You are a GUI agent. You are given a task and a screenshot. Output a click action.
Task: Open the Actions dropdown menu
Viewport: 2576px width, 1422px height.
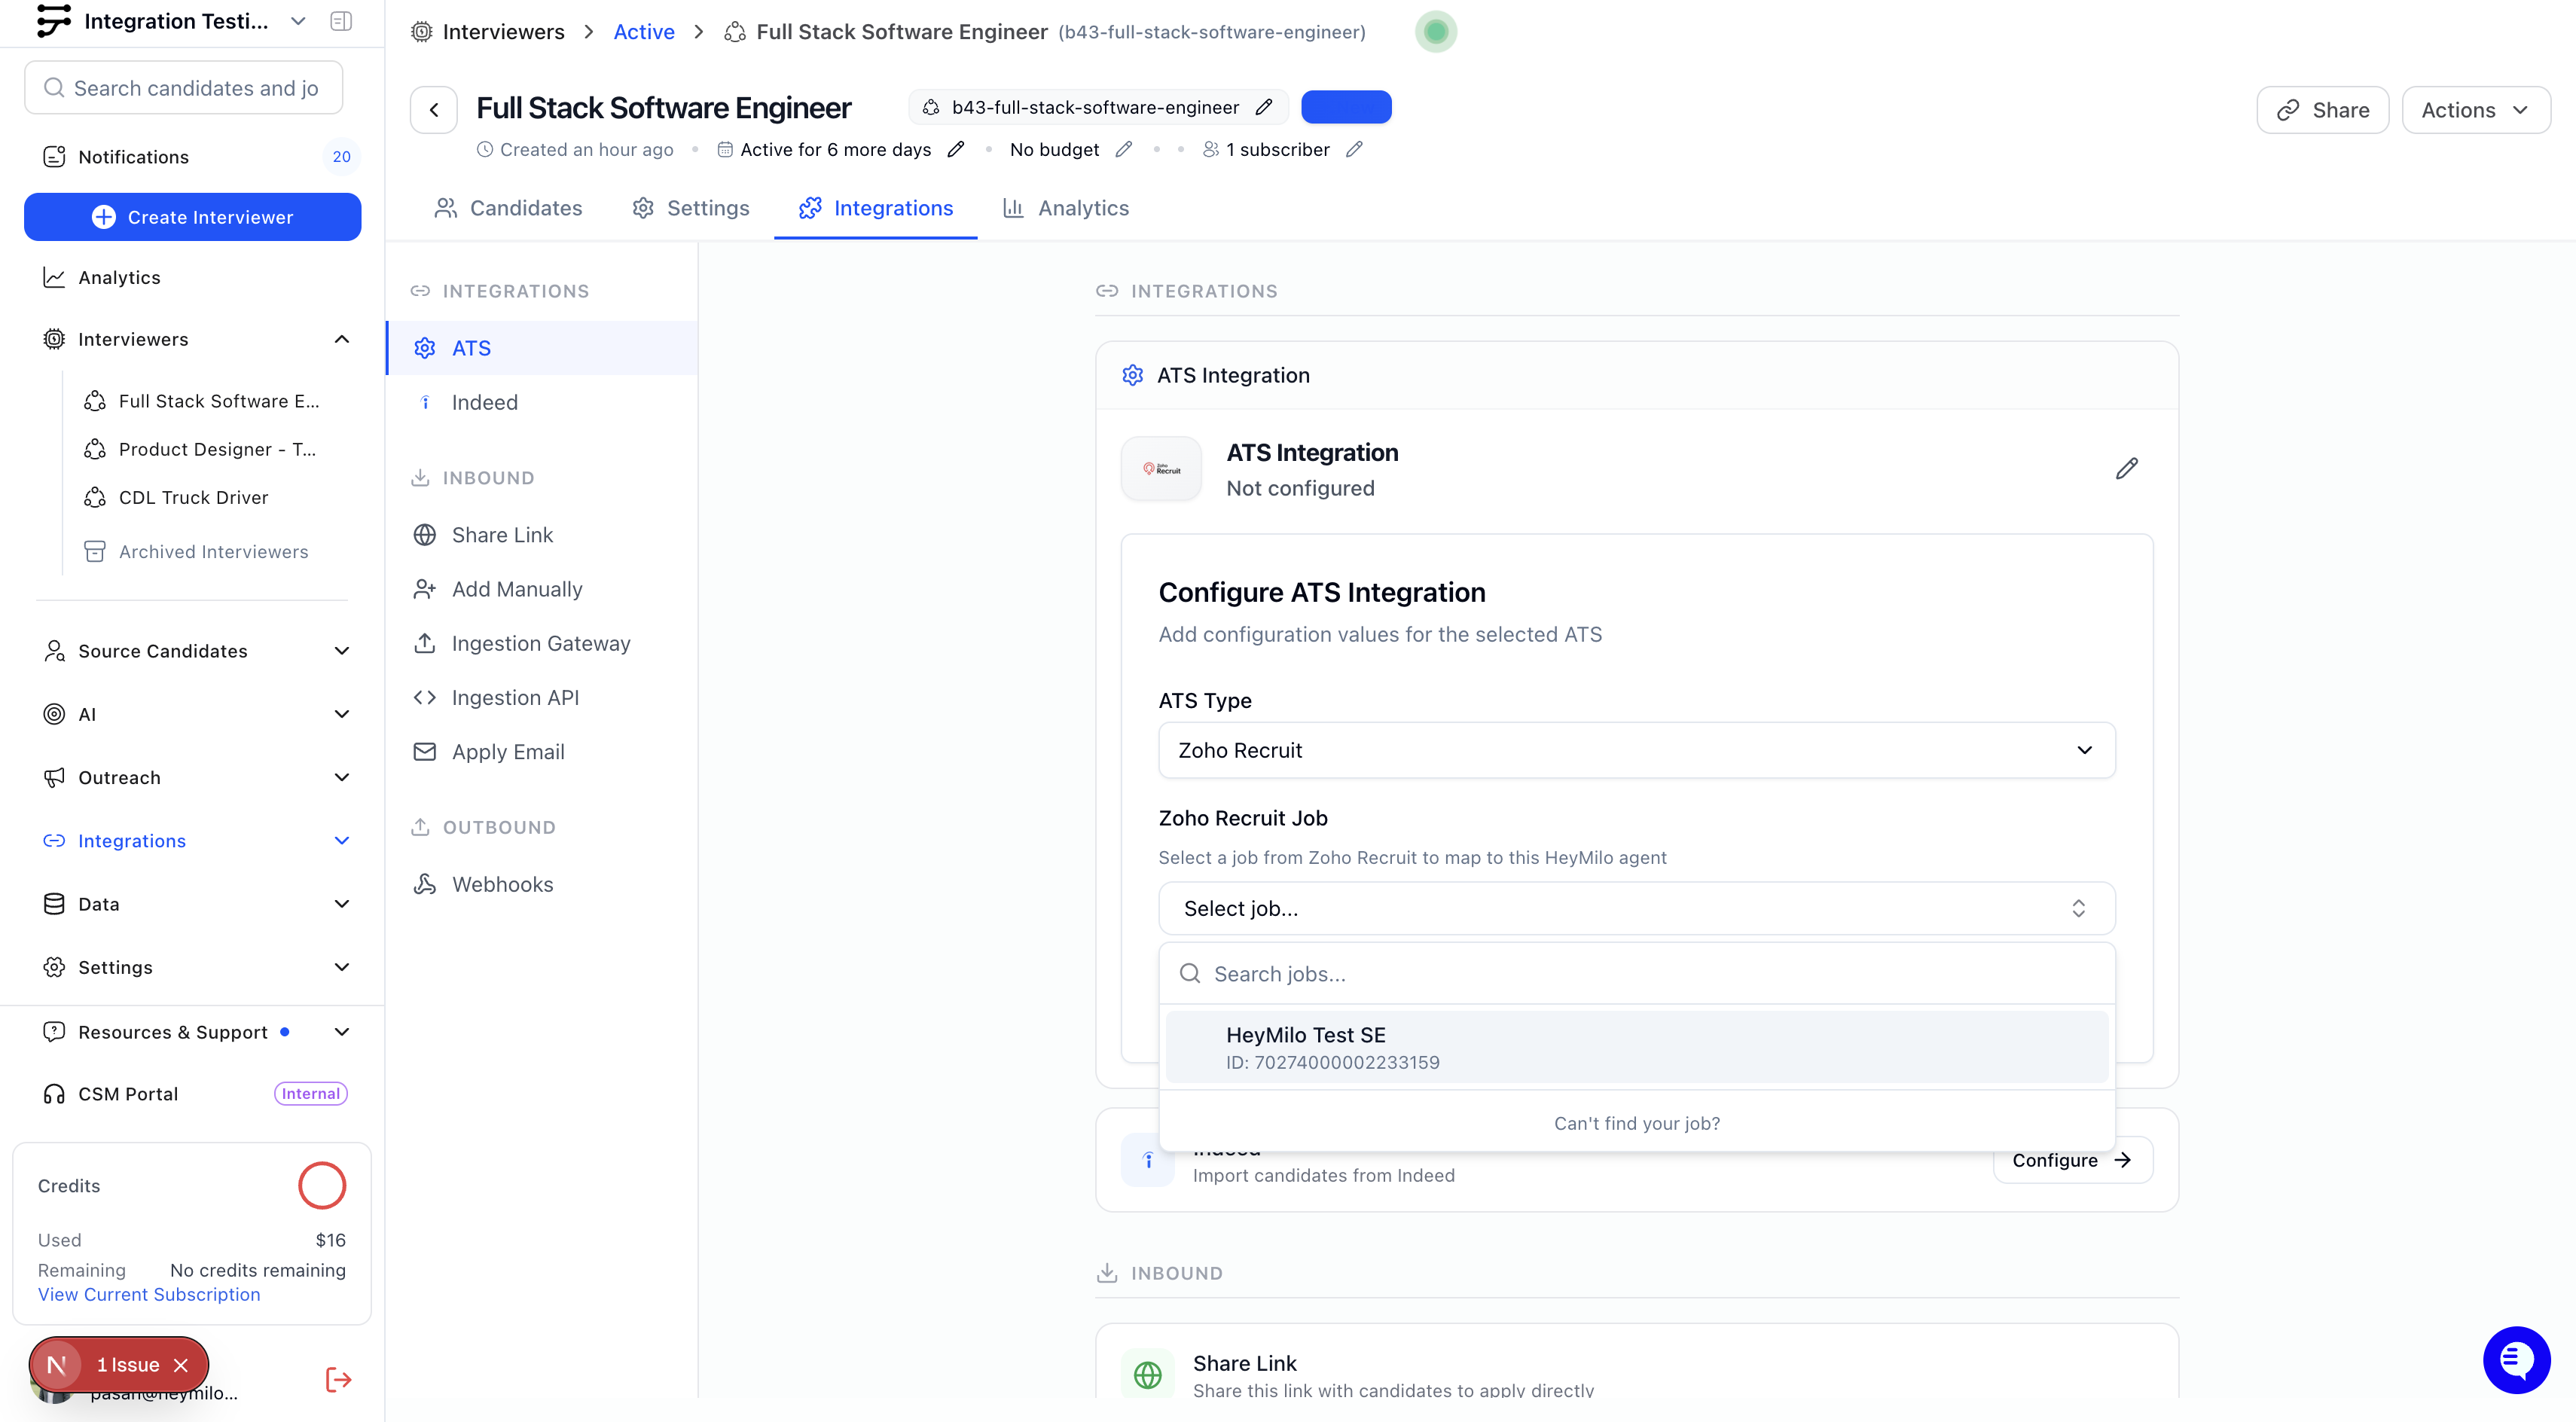2475,110
